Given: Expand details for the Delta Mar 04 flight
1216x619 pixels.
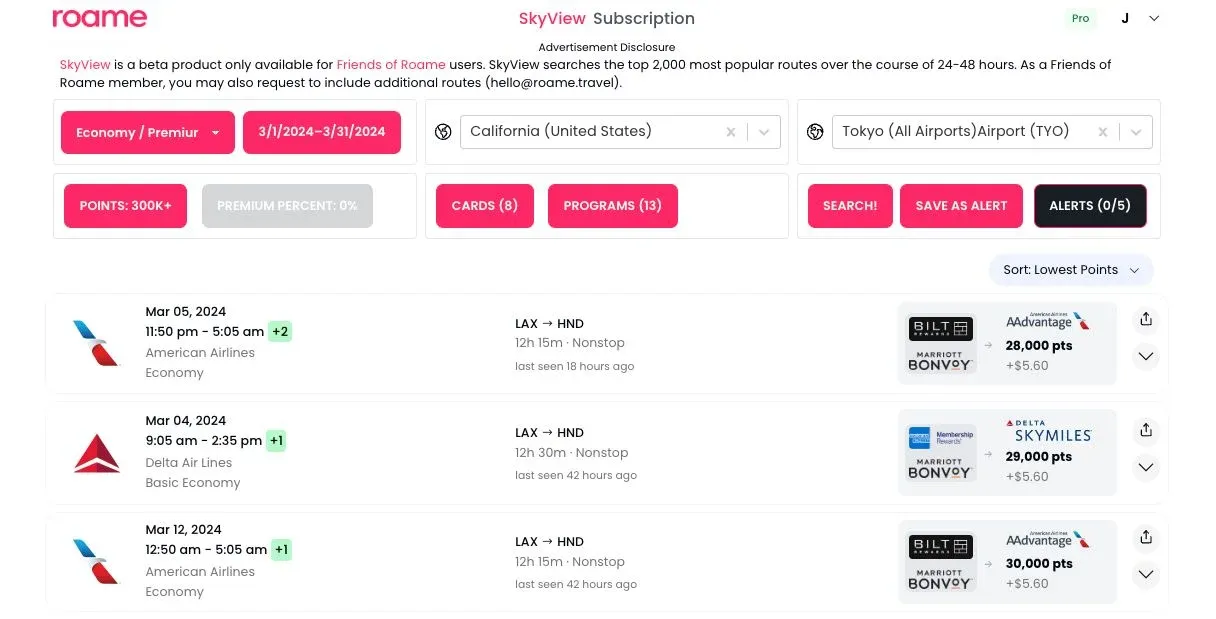Looking at the screenshot, I should (x=1146, y=467).
